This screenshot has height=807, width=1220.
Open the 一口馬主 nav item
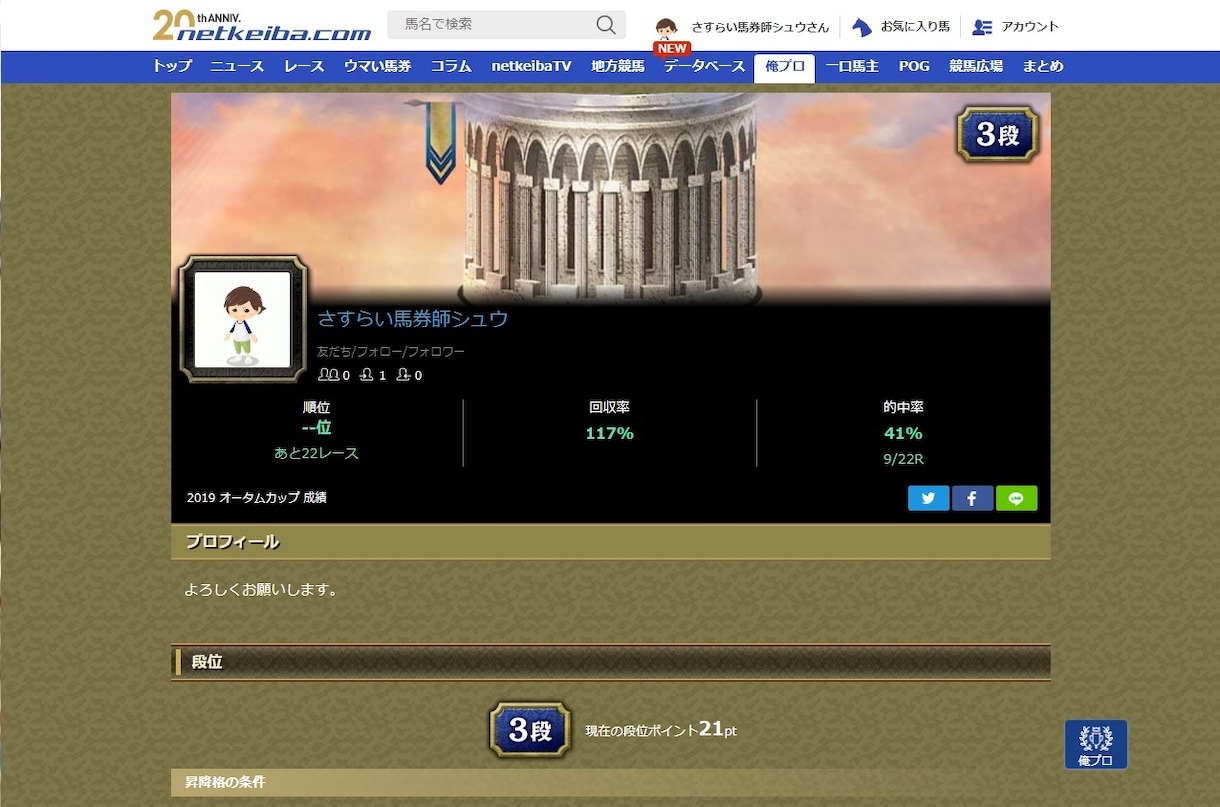pyautogui.click(x=852, y=66)
